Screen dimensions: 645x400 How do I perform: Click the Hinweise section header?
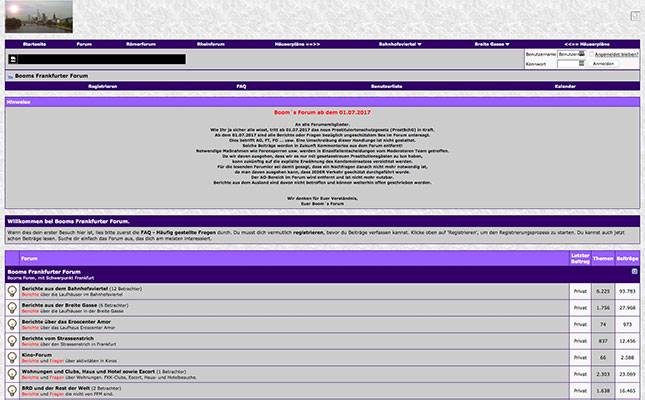pyautogui.click(x=322, y=102)
